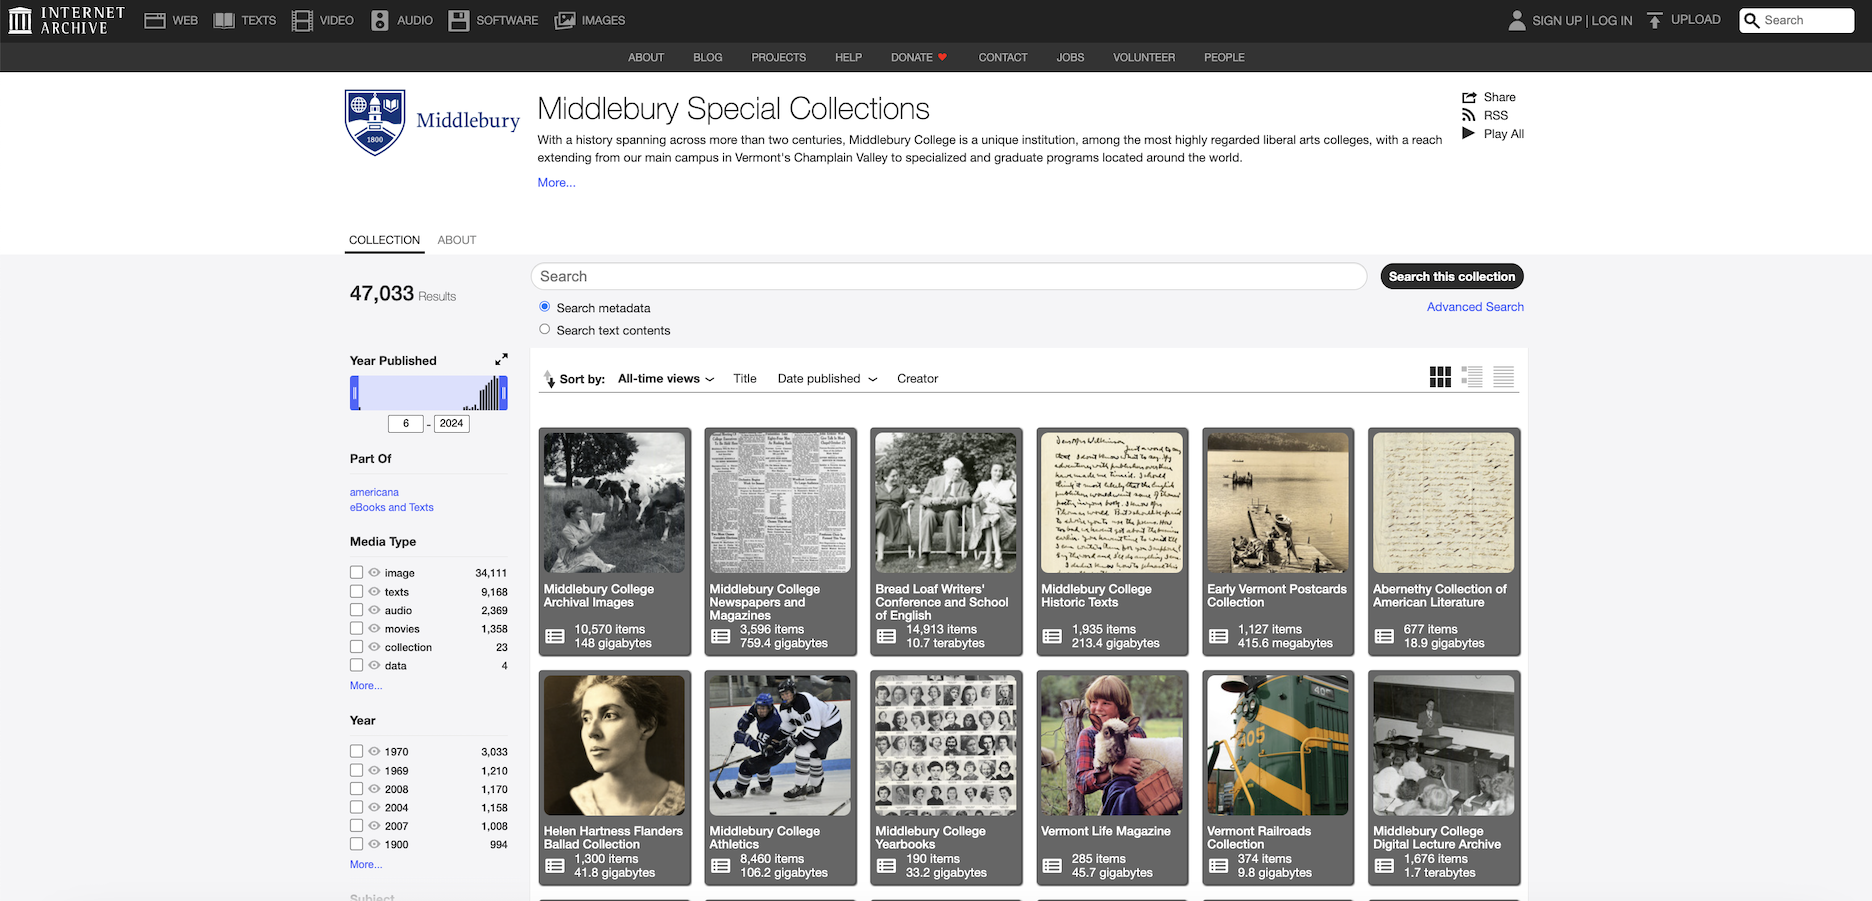Screen dimensions: 1872x901
Task: Toggle sort direction arrows icon
Action: tap(549, 378)
